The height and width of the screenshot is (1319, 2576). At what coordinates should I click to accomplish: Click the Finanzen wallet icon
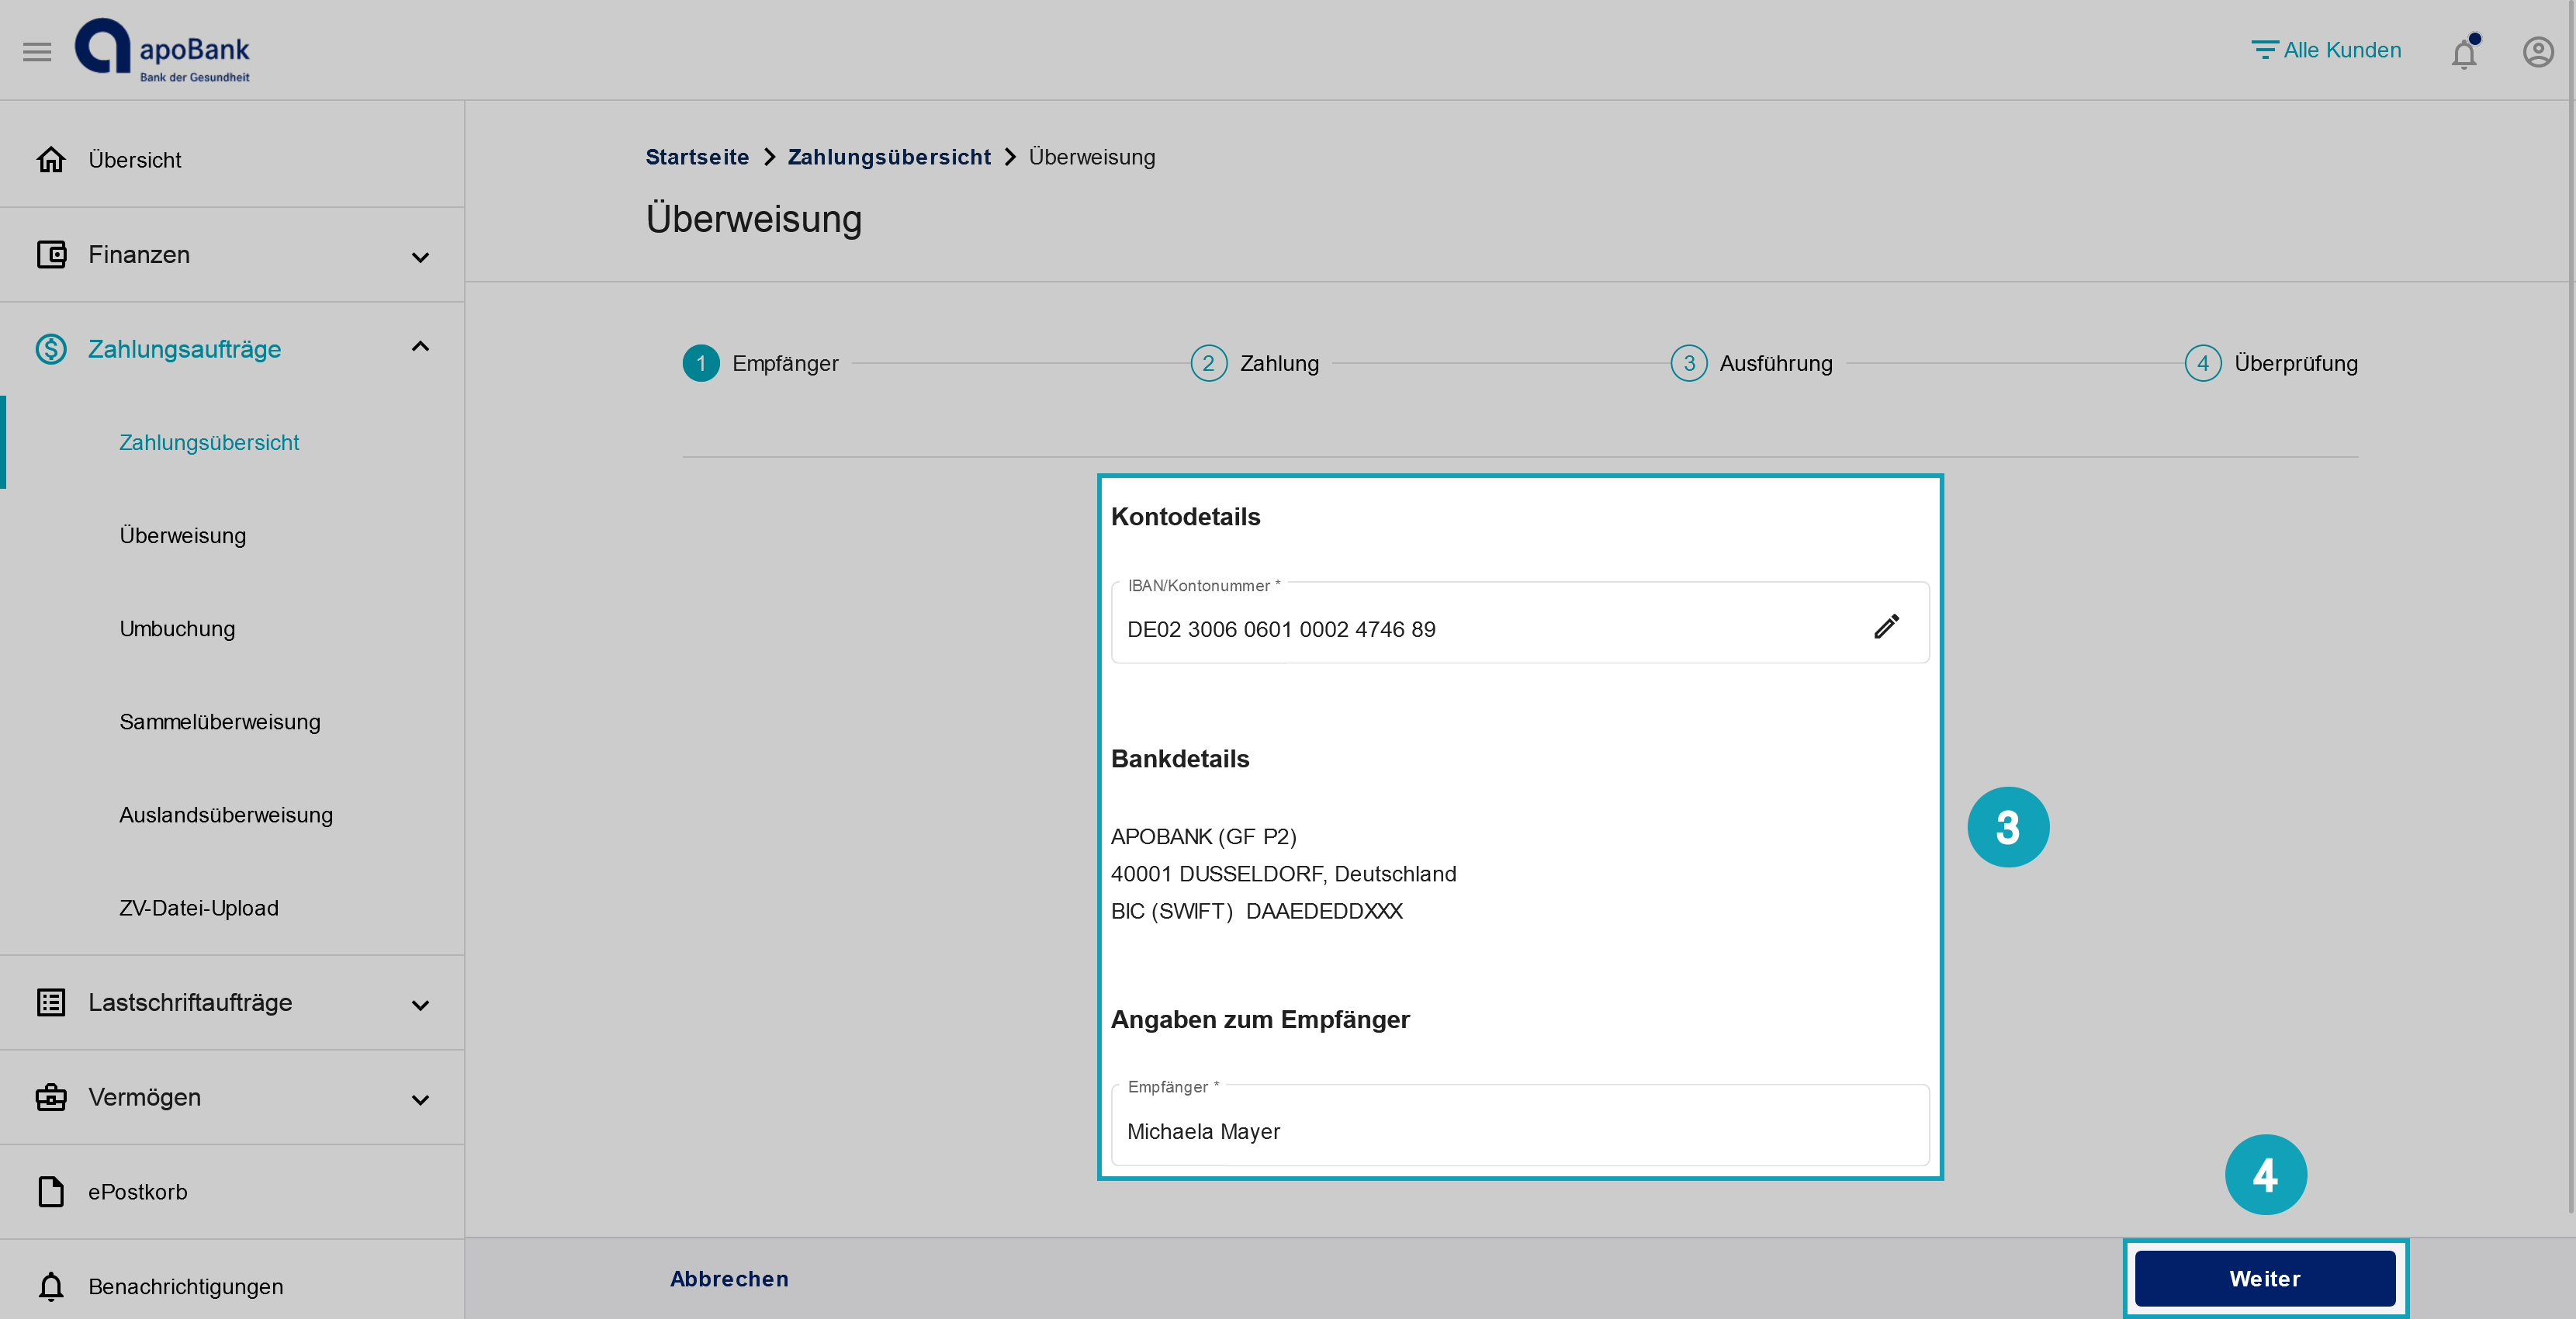[51, 254]
